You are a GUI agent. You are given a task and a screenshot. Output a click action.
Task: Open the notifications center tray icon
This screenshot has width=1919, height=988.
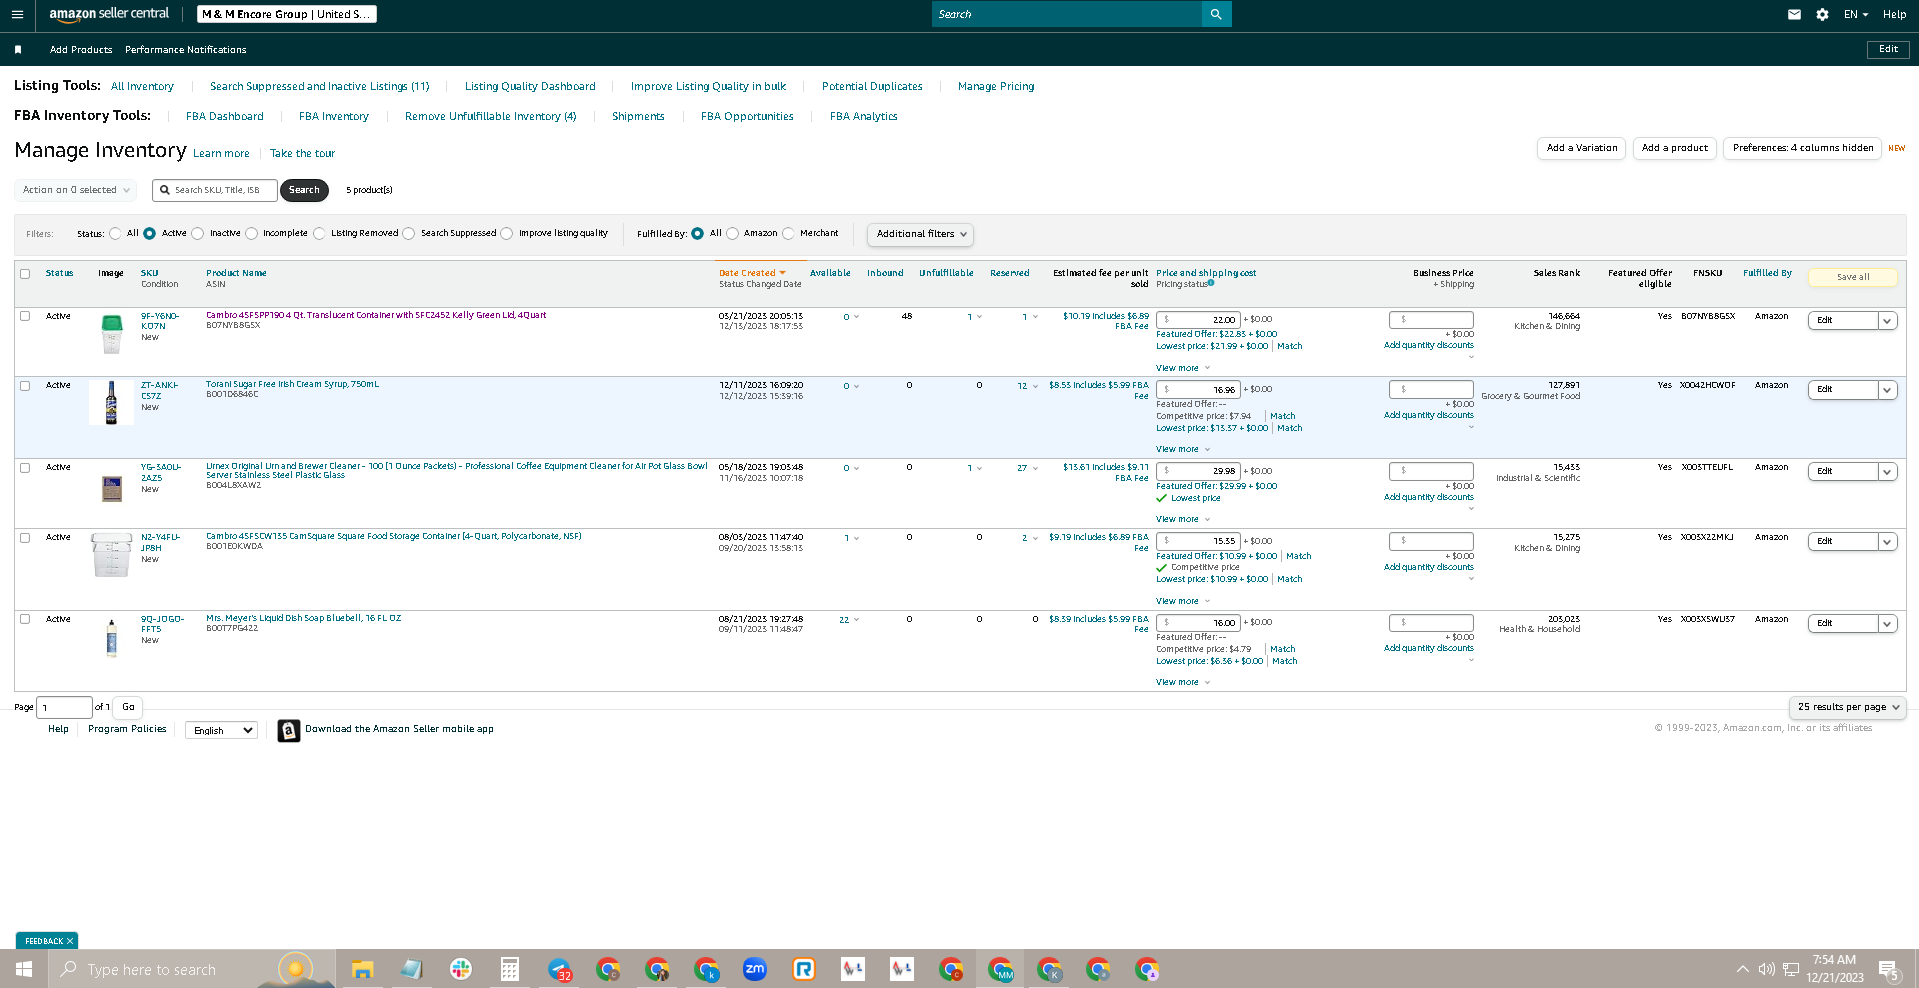(1888, 969)
